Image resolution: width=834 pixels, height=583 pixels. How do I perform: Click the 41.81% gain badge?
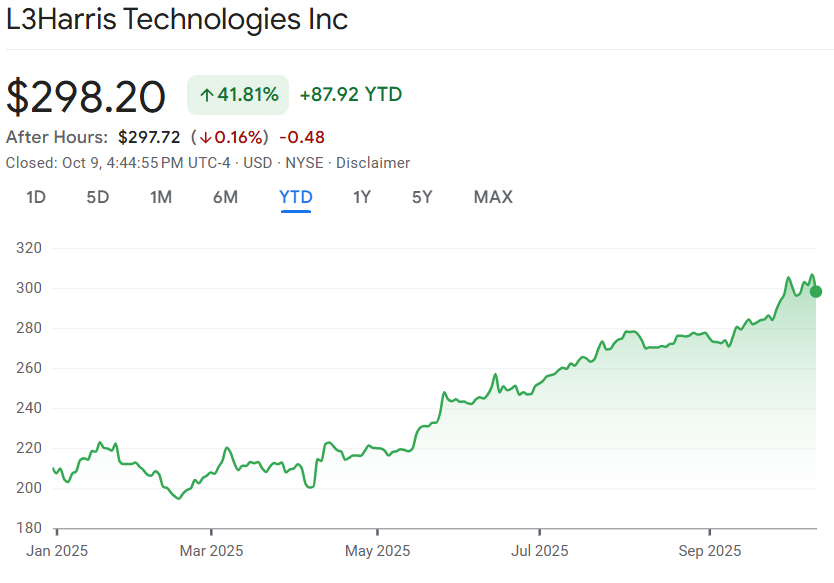point(238,95)
